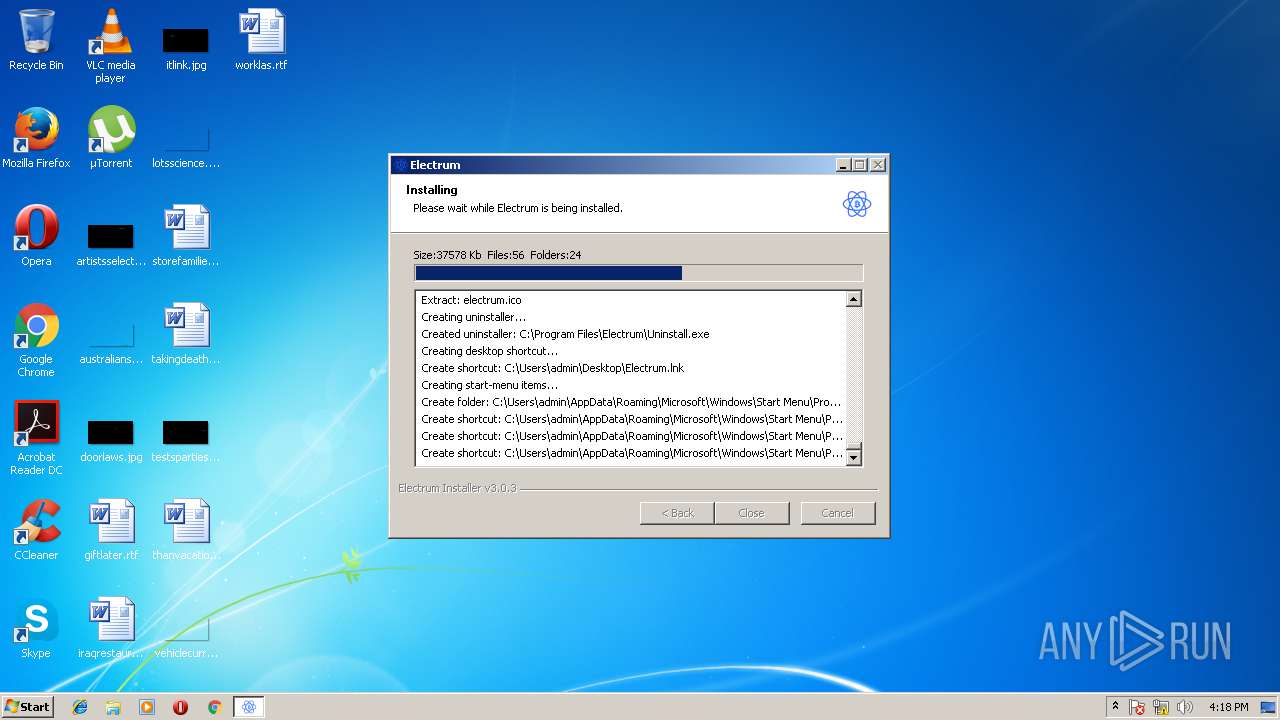Open thanvacatio document on desktop
The image size is (1280, 720).
[x=186, y=530]
